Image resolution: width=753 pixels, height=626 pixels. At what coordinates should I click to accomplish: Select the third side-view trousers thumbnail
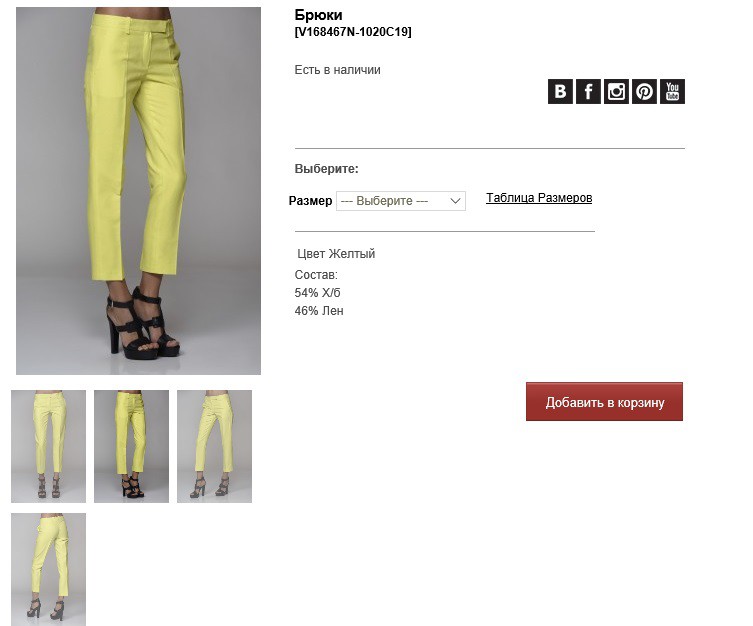click(x=214, y=446)
